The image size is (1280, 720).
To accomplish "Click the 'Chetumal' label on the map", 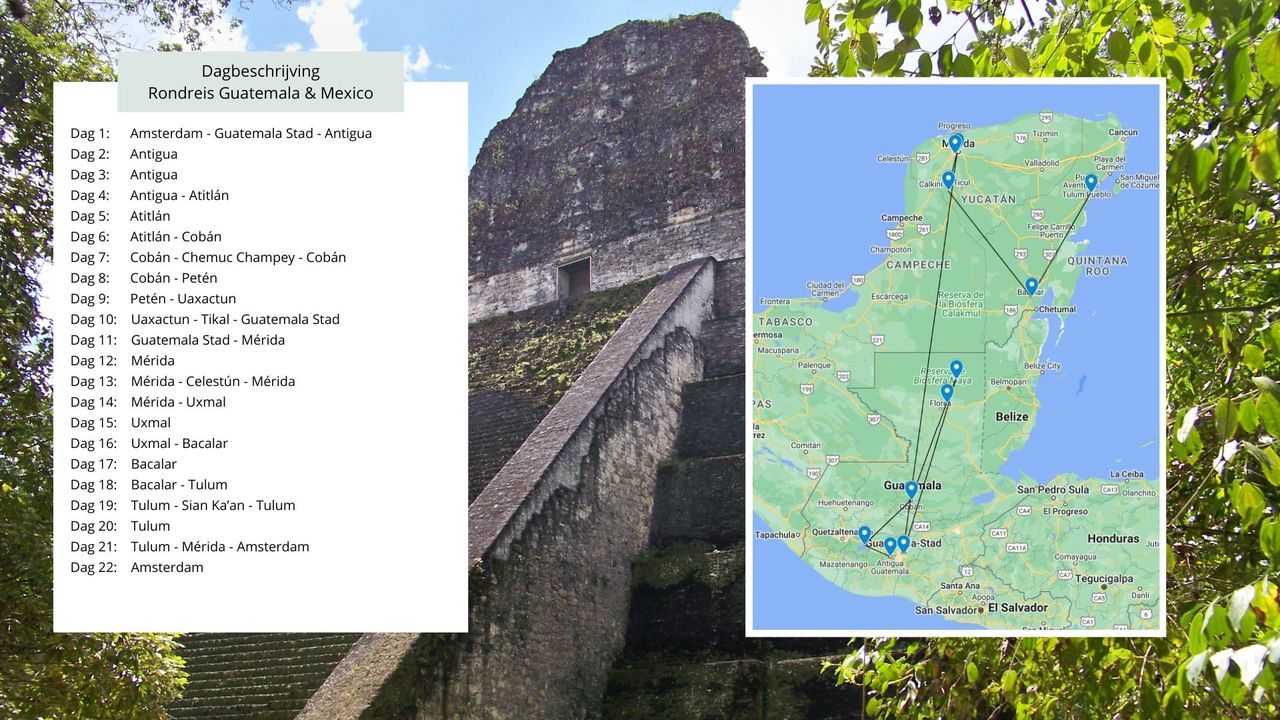I will click(x=1057, y=310).
